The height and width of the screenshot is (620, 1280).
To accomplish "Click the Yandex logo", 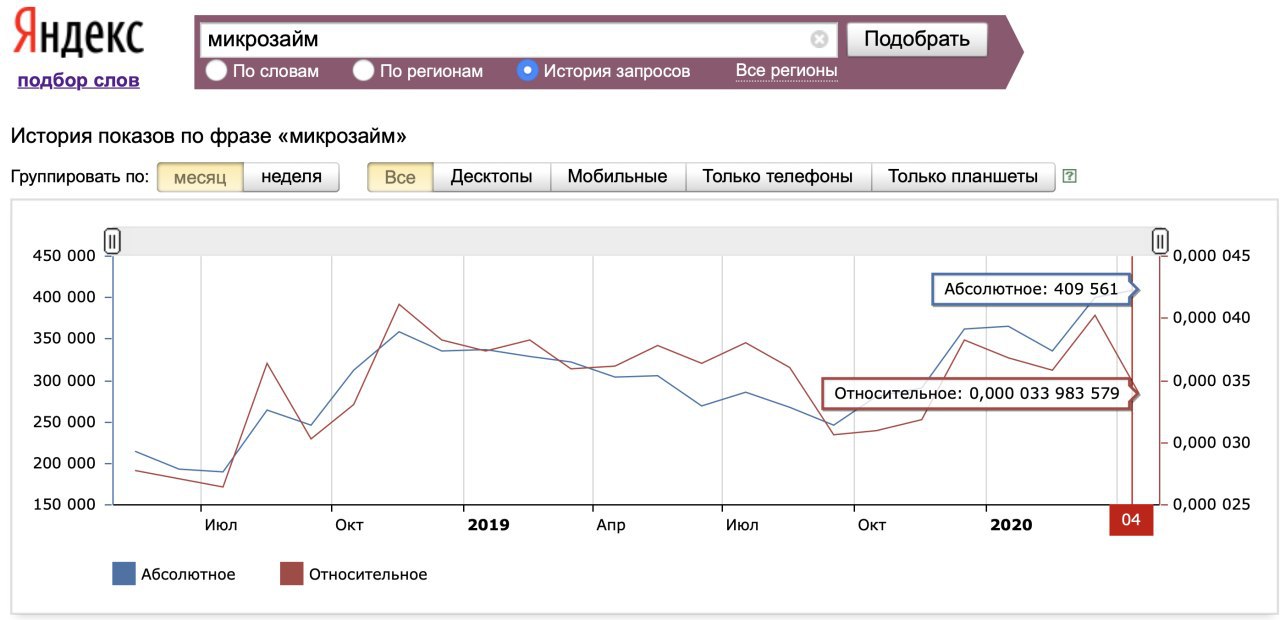I will click(x=78, y=34).
